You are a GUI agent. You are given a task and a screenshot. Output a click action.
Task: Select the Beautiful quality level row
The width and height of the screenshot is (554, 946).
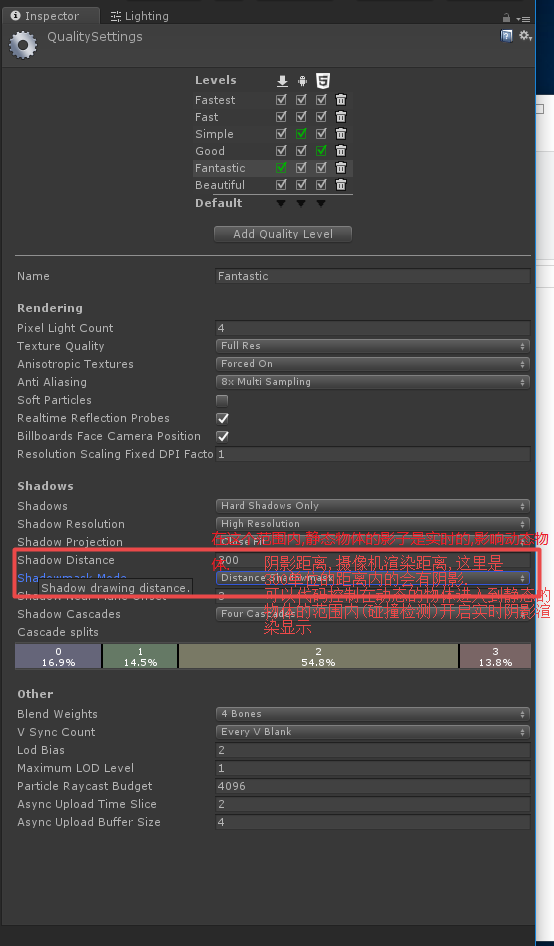[273, 185]
